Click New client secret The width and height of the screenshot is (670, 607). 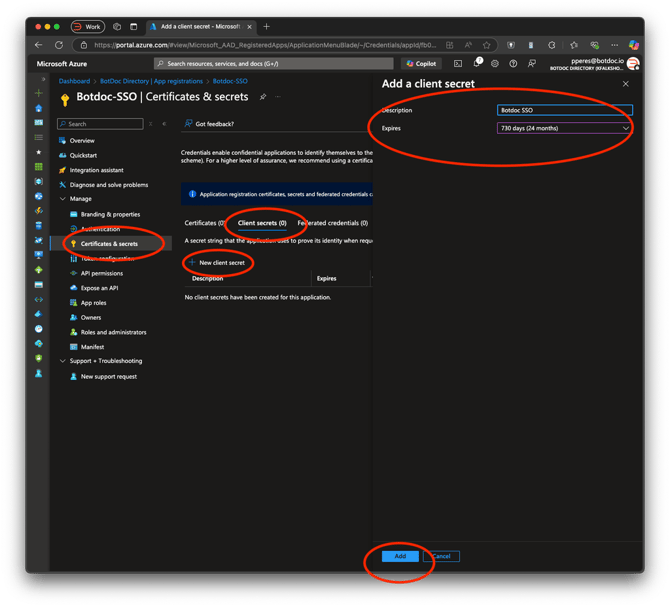point(217,263)
